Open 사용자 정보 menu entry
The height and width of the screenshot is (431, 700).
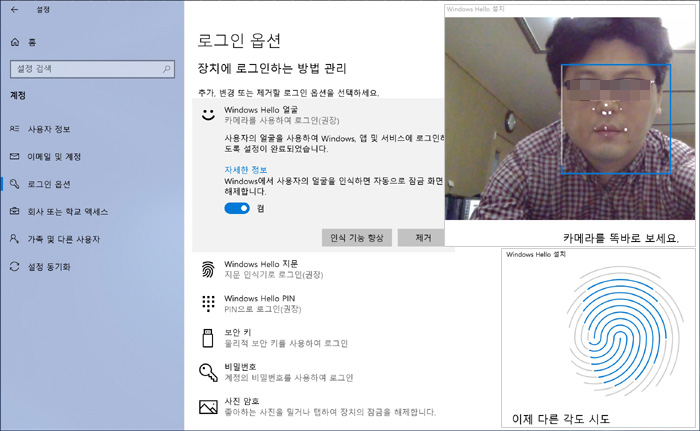click(49, 129)
